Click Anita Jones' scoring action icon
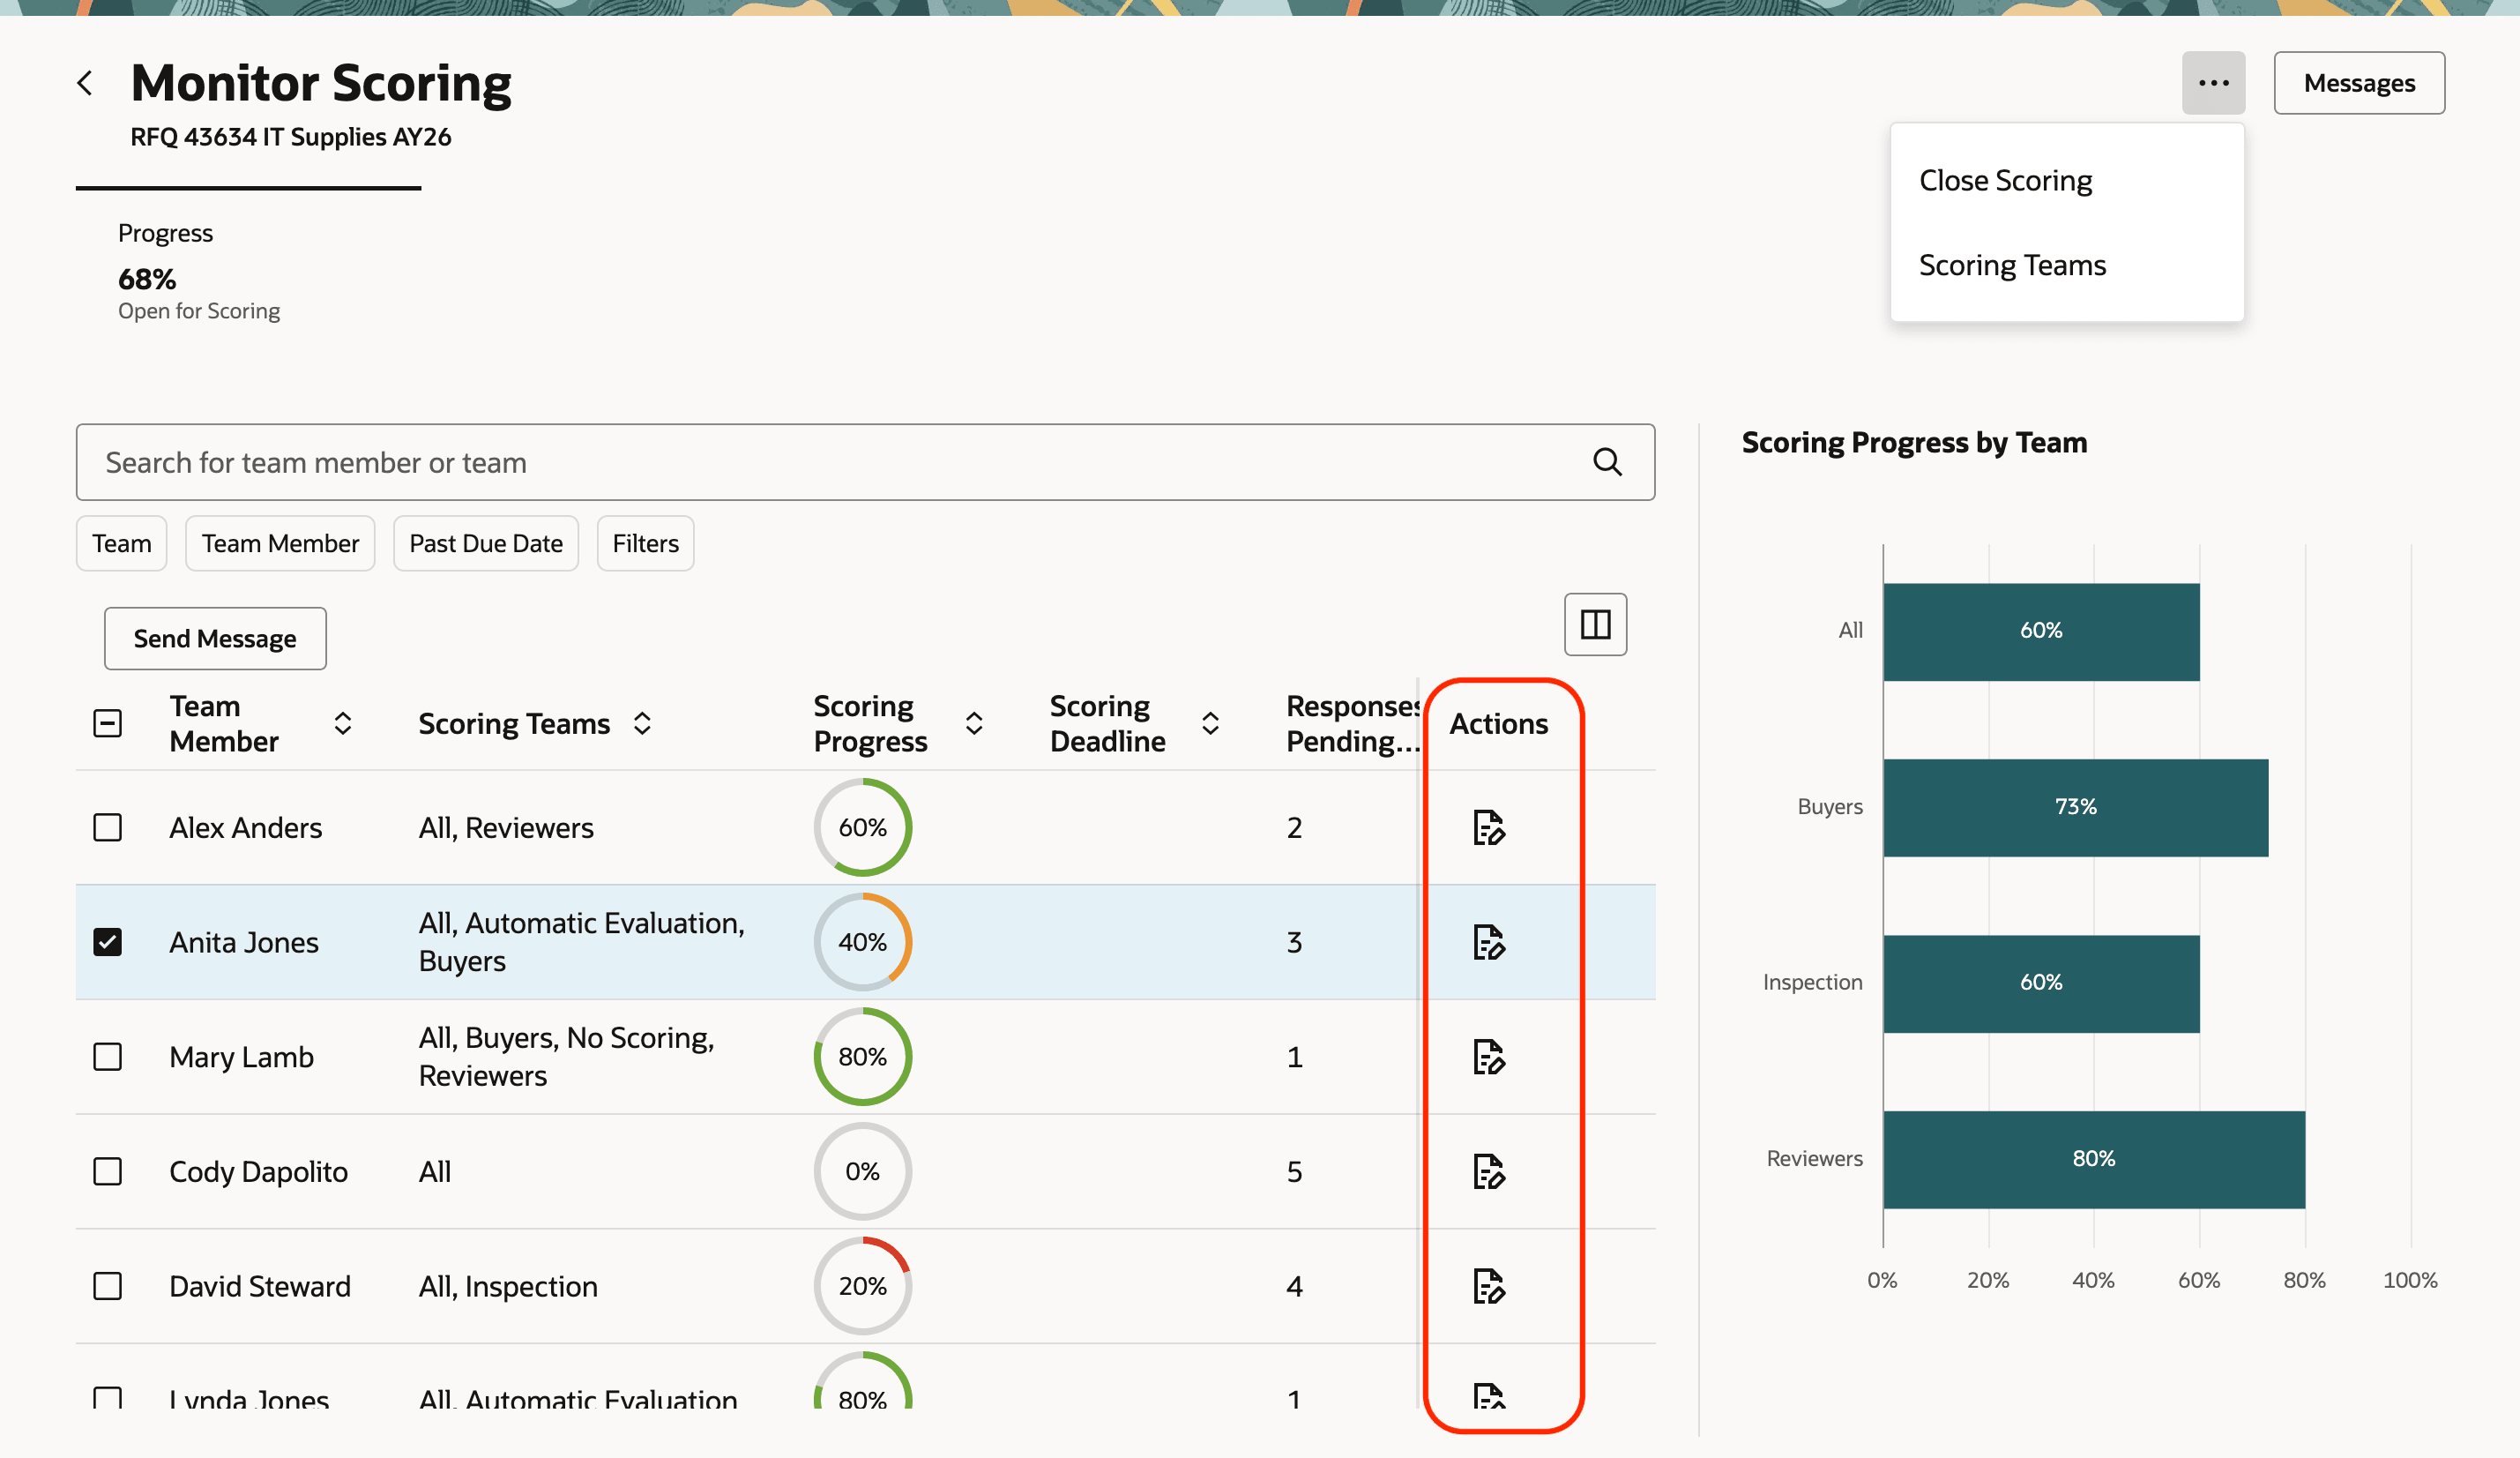 1488,942
